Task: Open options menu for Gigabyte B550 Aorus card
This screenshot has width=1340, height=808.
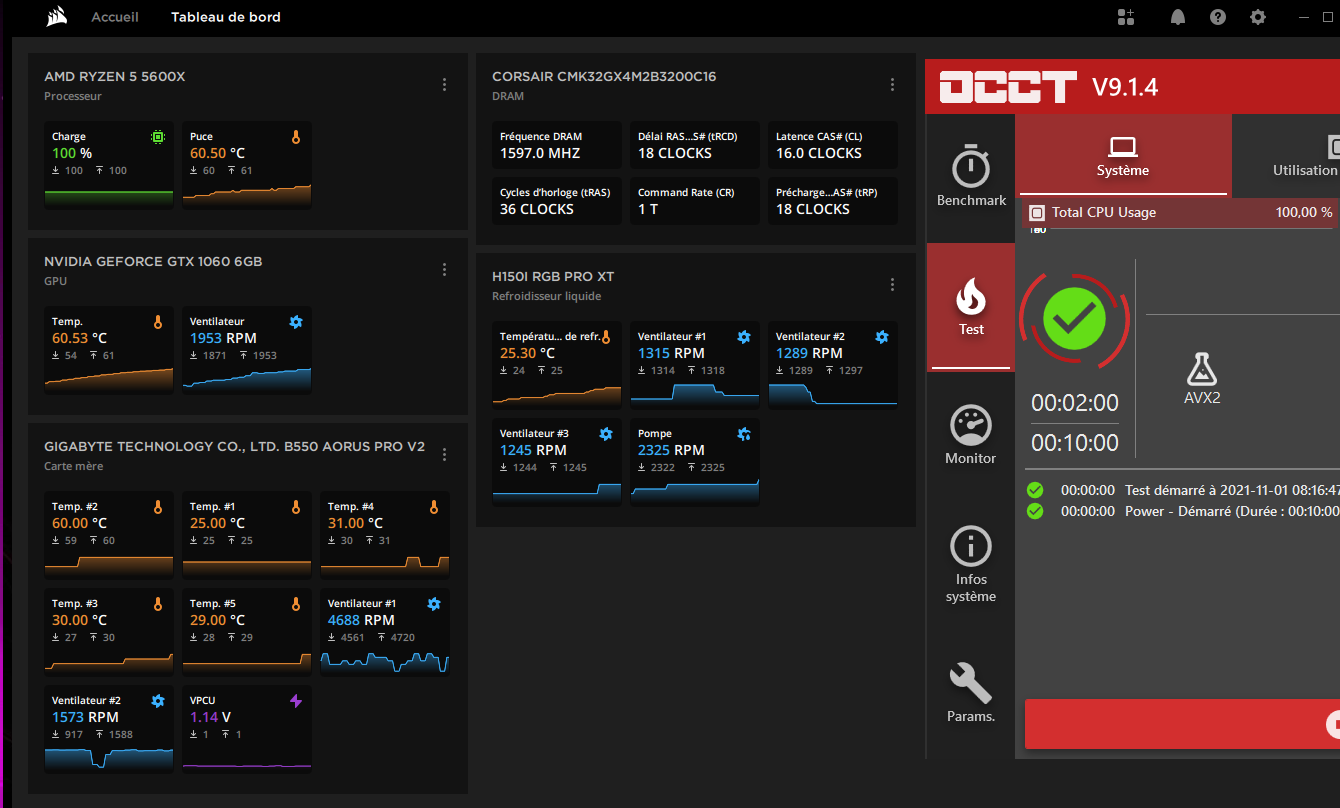Action: [x=445, y=455]
